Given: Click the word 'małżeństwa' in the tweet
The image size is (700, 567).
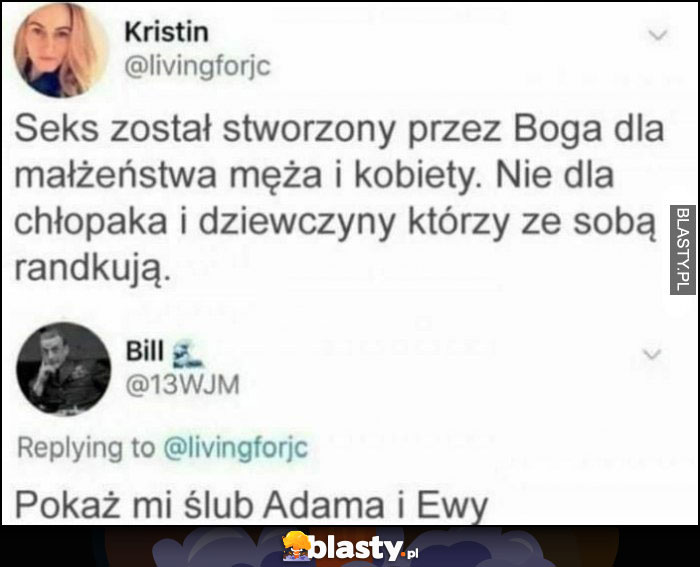Looking at the screenshot, I should 116,175.
